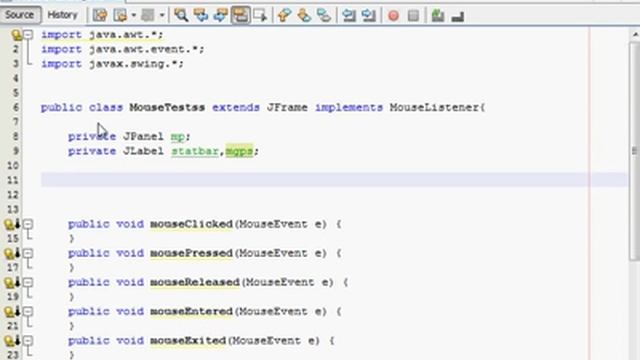Click the lightbulb hint beside mousePressed

9,253
